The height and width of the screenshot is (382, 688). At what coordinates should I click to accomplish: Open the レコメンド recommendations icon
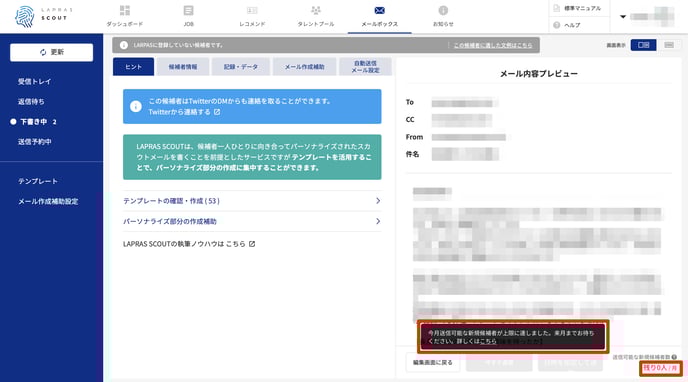[x=252, y=10]
